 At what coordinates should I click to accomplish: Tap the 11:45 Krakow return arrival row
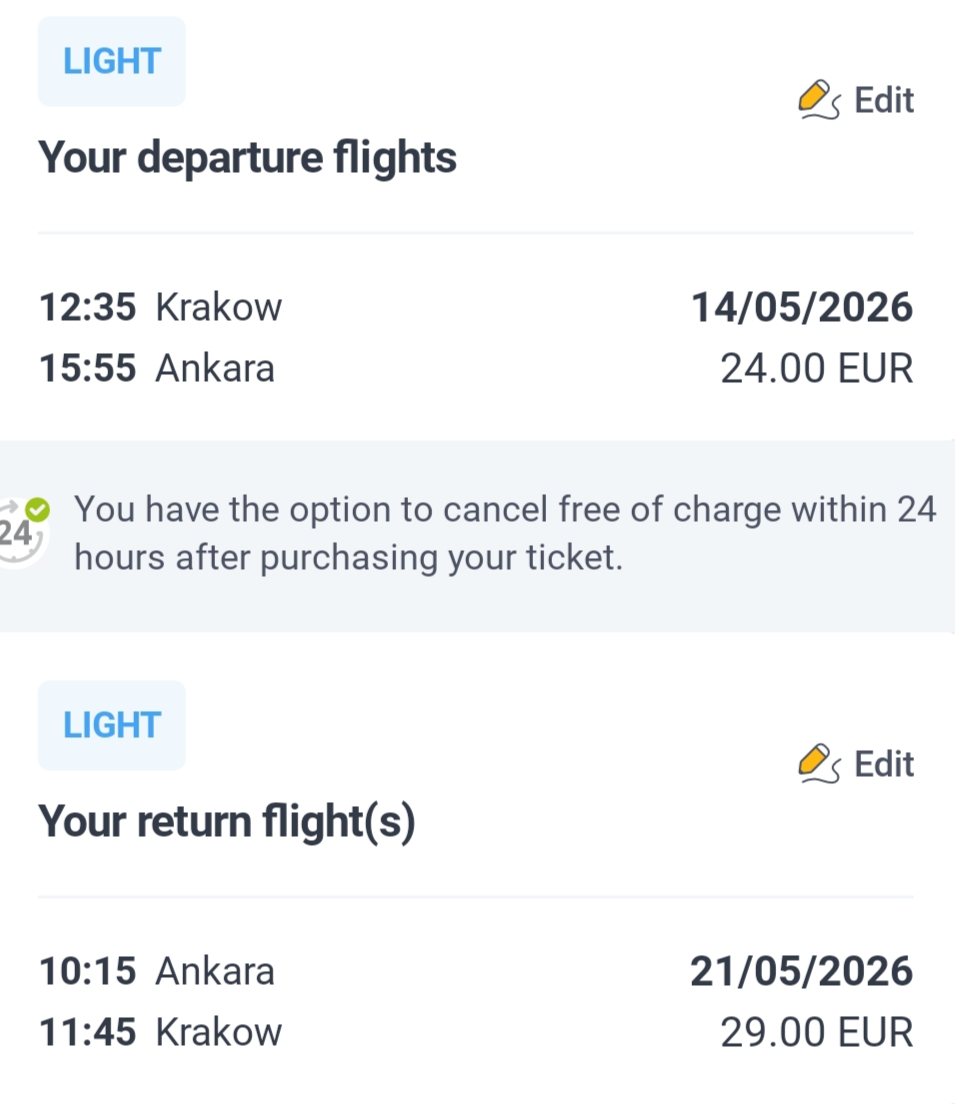[x=161, y=1032]
